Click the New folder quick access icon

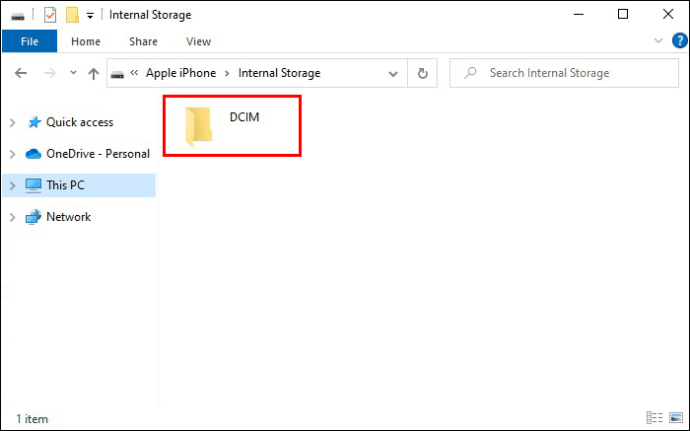point(72,15)
